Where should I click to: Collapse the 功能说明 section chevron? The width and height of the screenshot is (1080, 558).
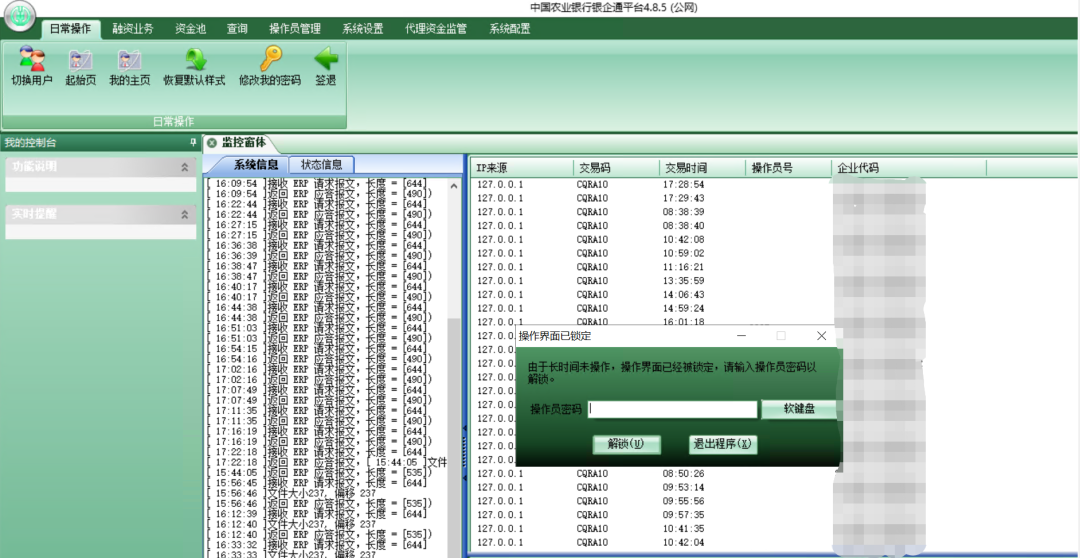coord(184,166)
